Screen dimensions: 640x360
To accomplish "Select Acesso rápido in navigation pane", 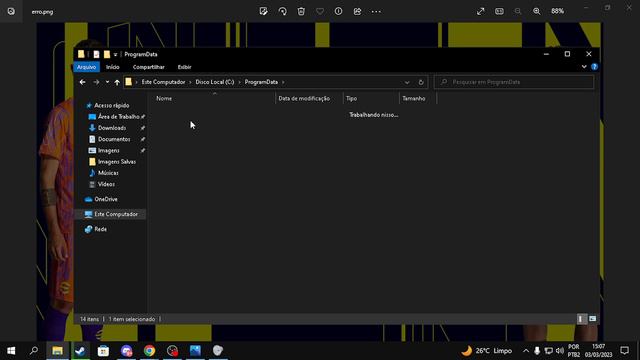I will pyautogui.click(x=111, y=105).
